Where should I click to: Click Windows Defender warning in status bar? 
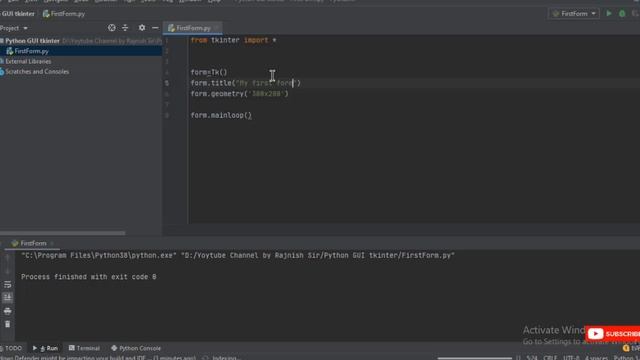tap(98, 358)
